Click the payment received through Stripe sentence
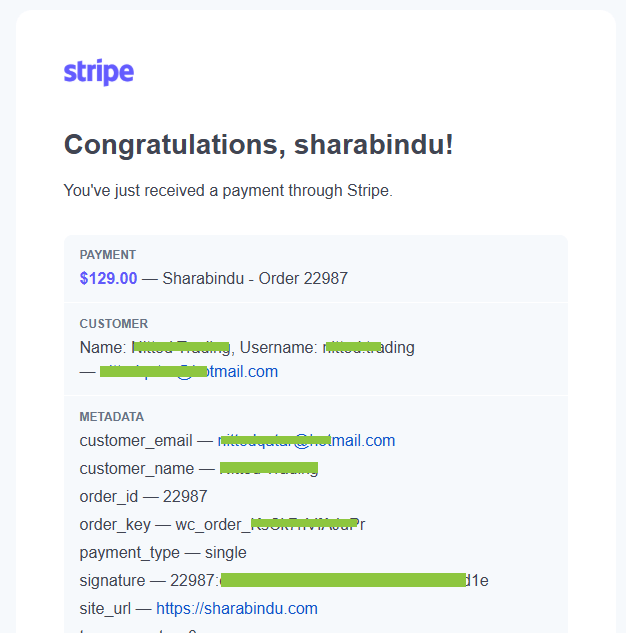 coord(228,191)
